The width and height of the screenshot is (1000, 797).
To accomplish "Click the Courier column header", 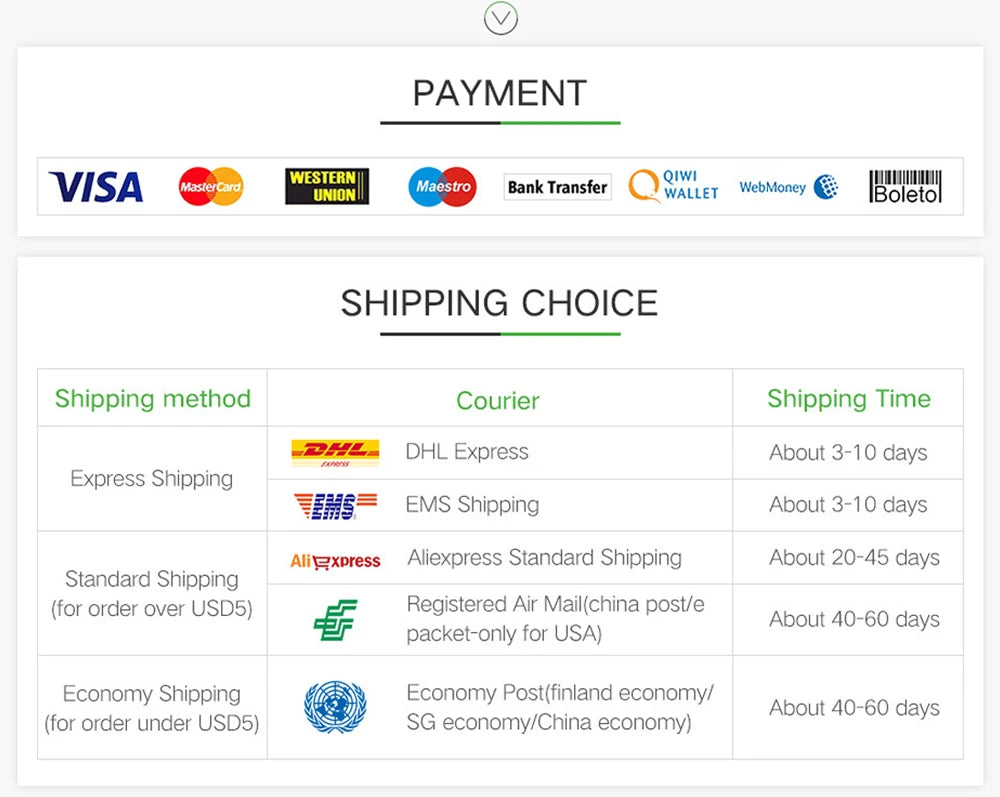I will pyautogui.click(x=498, y=400).
